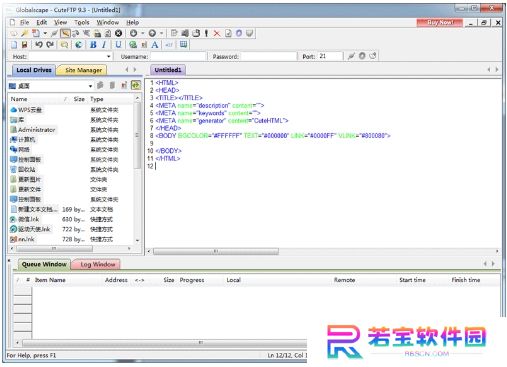
Task: Open the Help menu
Action: coord(132,22)
